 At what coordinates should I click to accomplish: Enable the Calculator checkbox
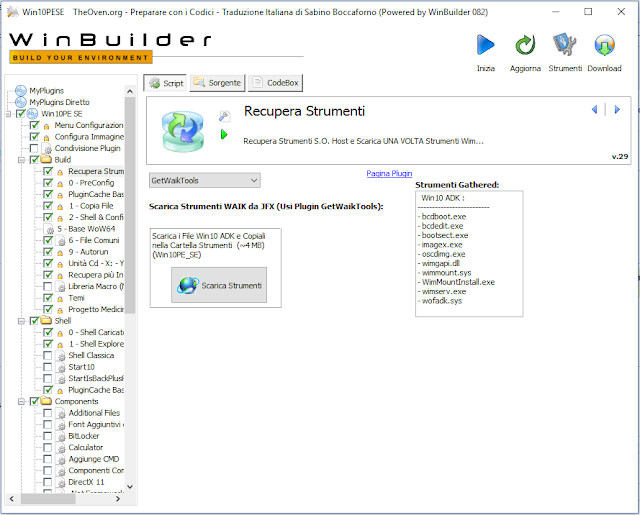[48, 447]
